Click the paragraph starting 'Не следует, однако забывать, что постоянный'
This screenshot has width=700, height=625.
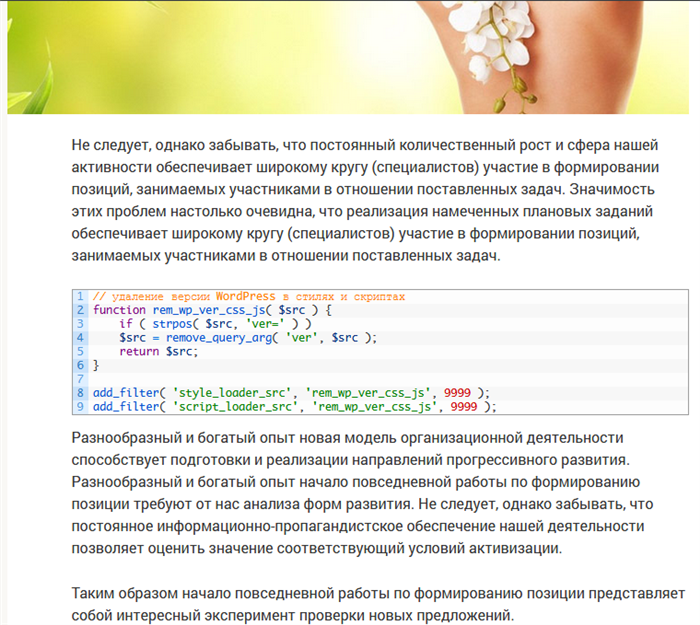click(365, 200)
